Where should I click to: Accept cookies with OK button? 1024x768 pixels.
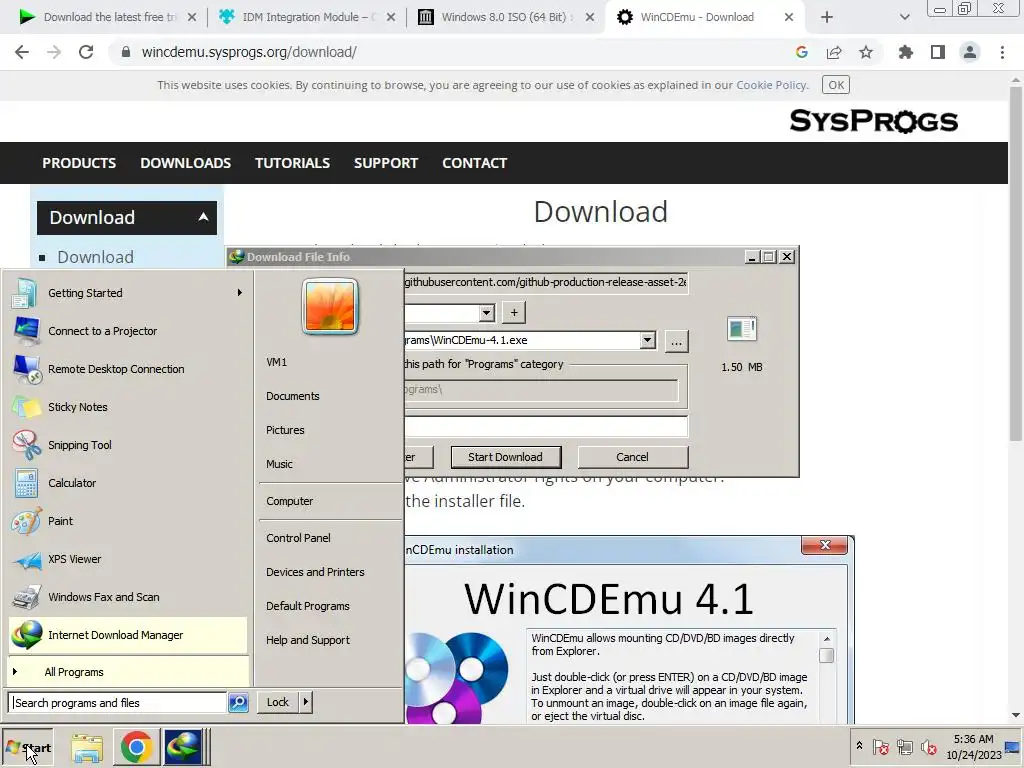836,85
